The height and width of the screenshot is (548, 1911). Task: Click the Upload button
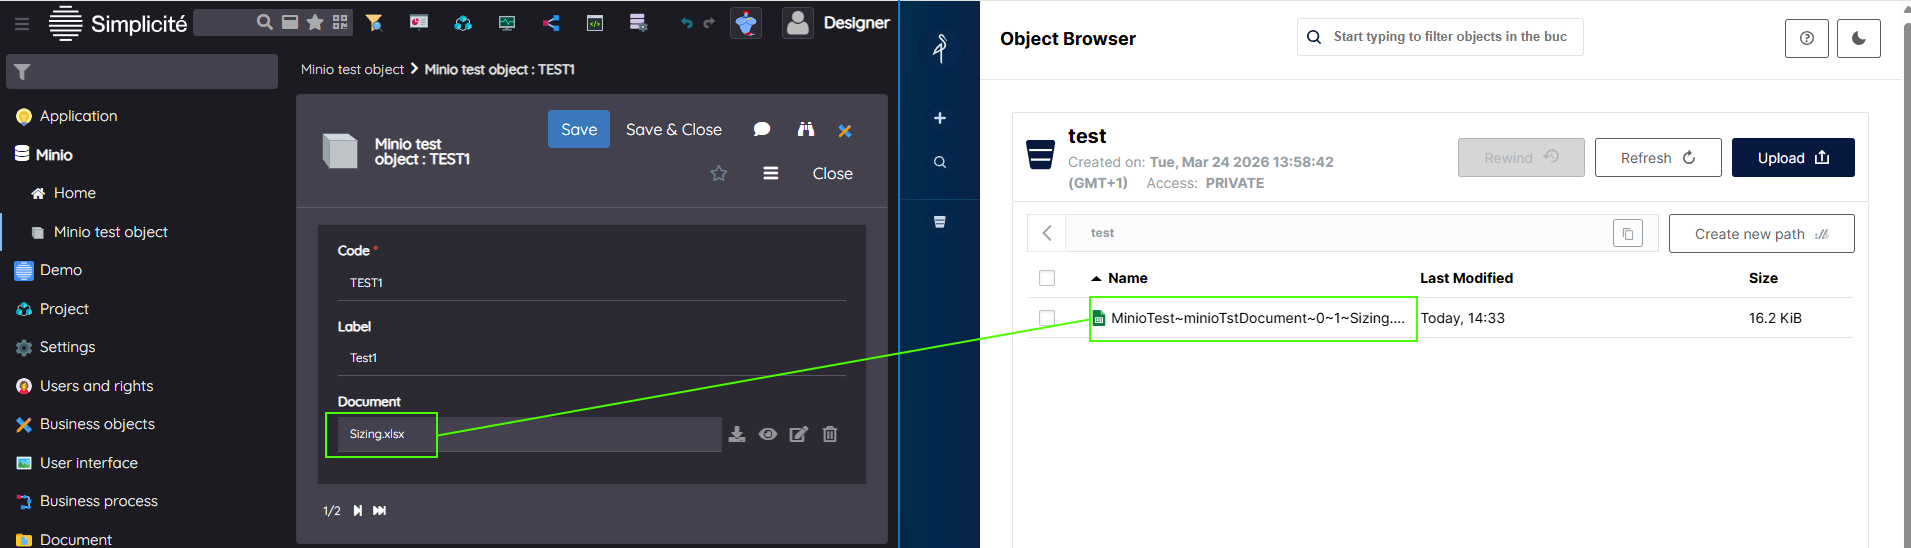[1792, 158]
